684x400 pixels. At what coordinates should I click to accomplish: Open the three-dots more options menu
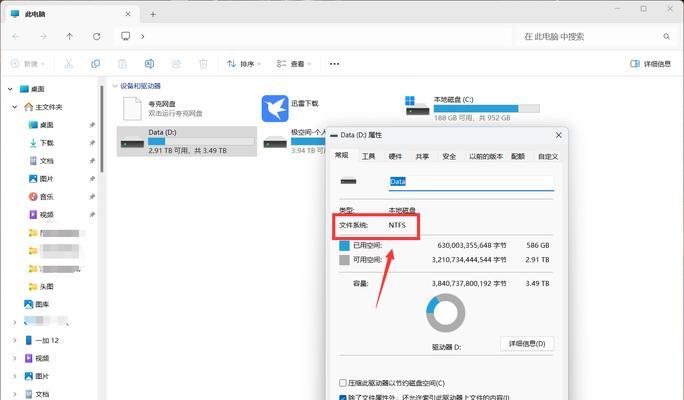[x=334, y=64]
